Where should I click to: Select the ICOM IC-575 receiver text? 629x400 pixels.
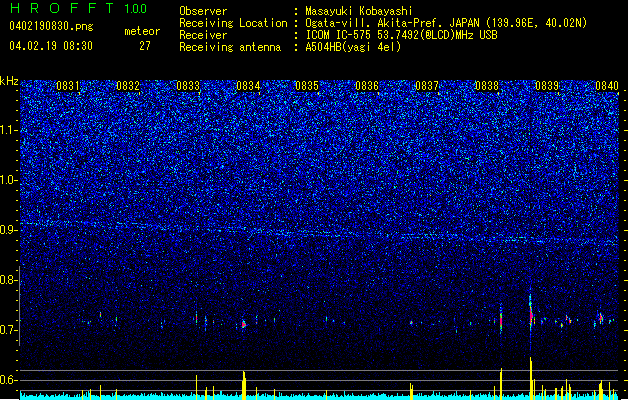[x=401, y=35]
